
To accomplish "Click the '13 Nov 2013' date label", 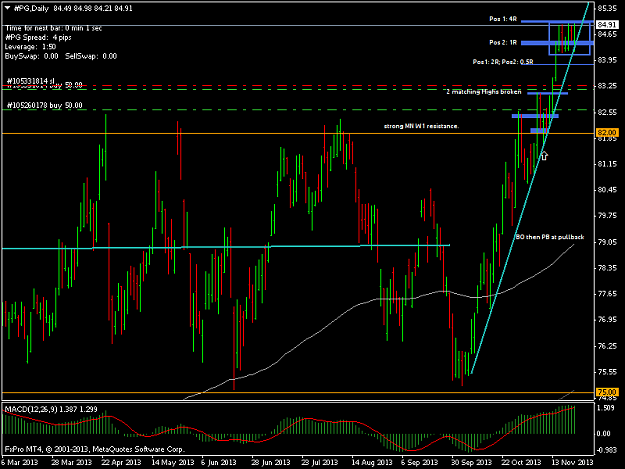I will point(572,462).
